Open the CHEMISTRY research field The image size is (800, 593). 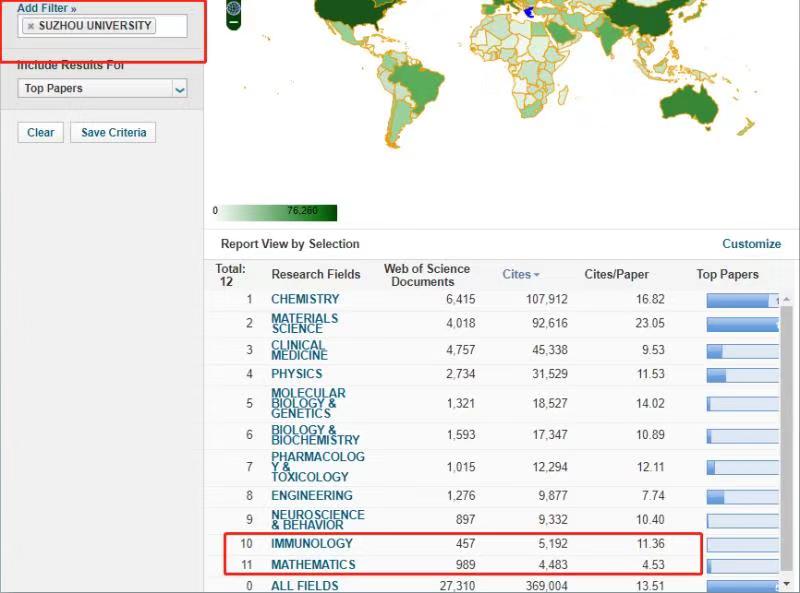[305, 299]
